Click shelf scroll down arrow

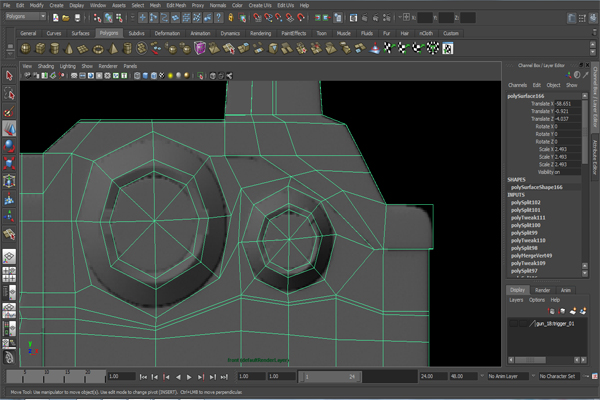(593, 52)
